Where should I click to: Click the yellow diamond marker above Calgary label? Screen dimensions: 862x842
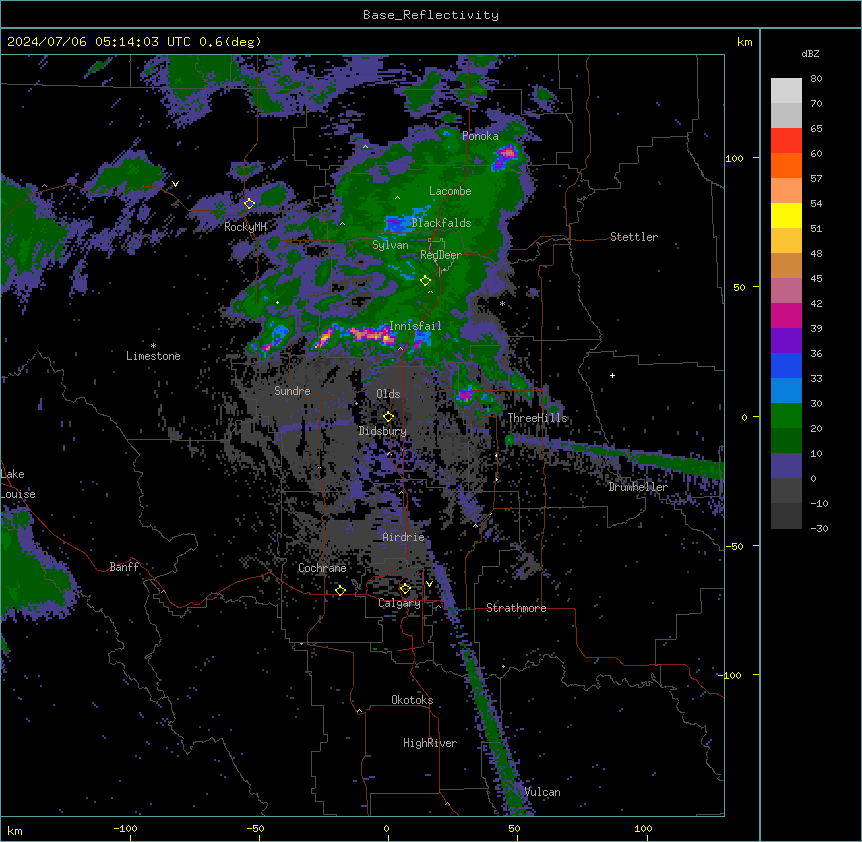click(405, 589)
